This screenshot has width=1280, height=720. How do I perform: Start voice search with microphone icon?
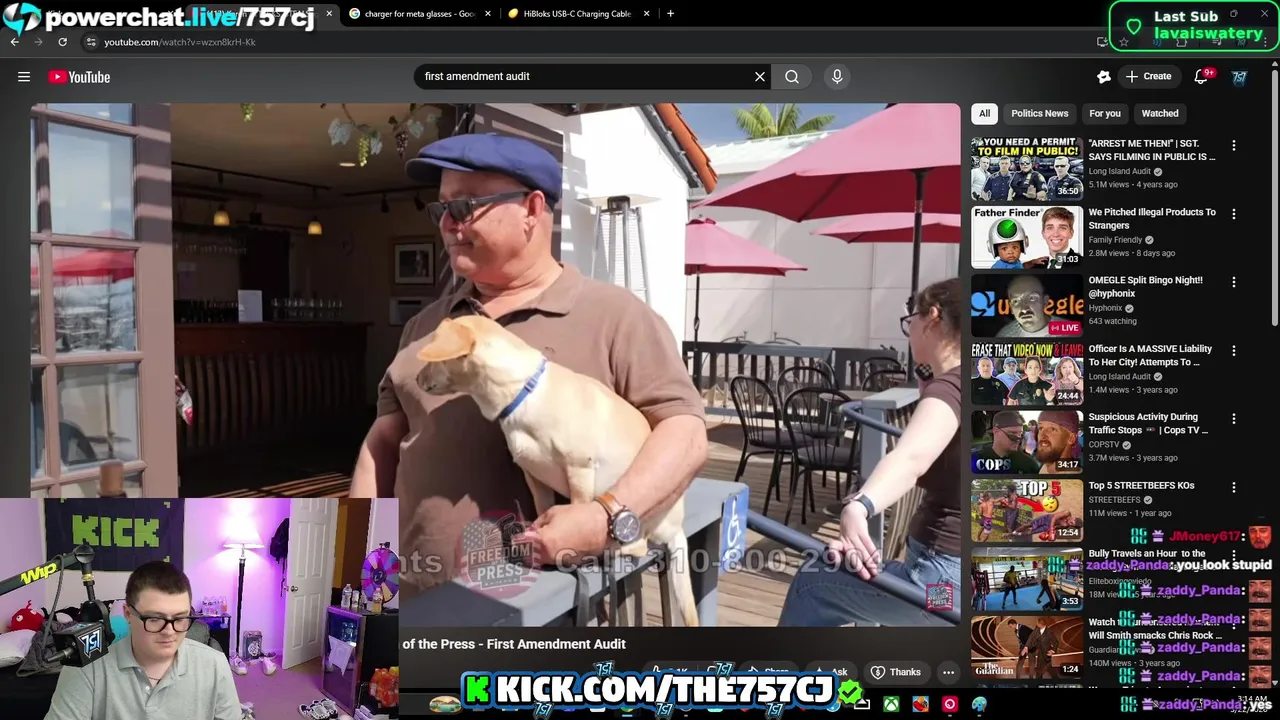[837, 76]
